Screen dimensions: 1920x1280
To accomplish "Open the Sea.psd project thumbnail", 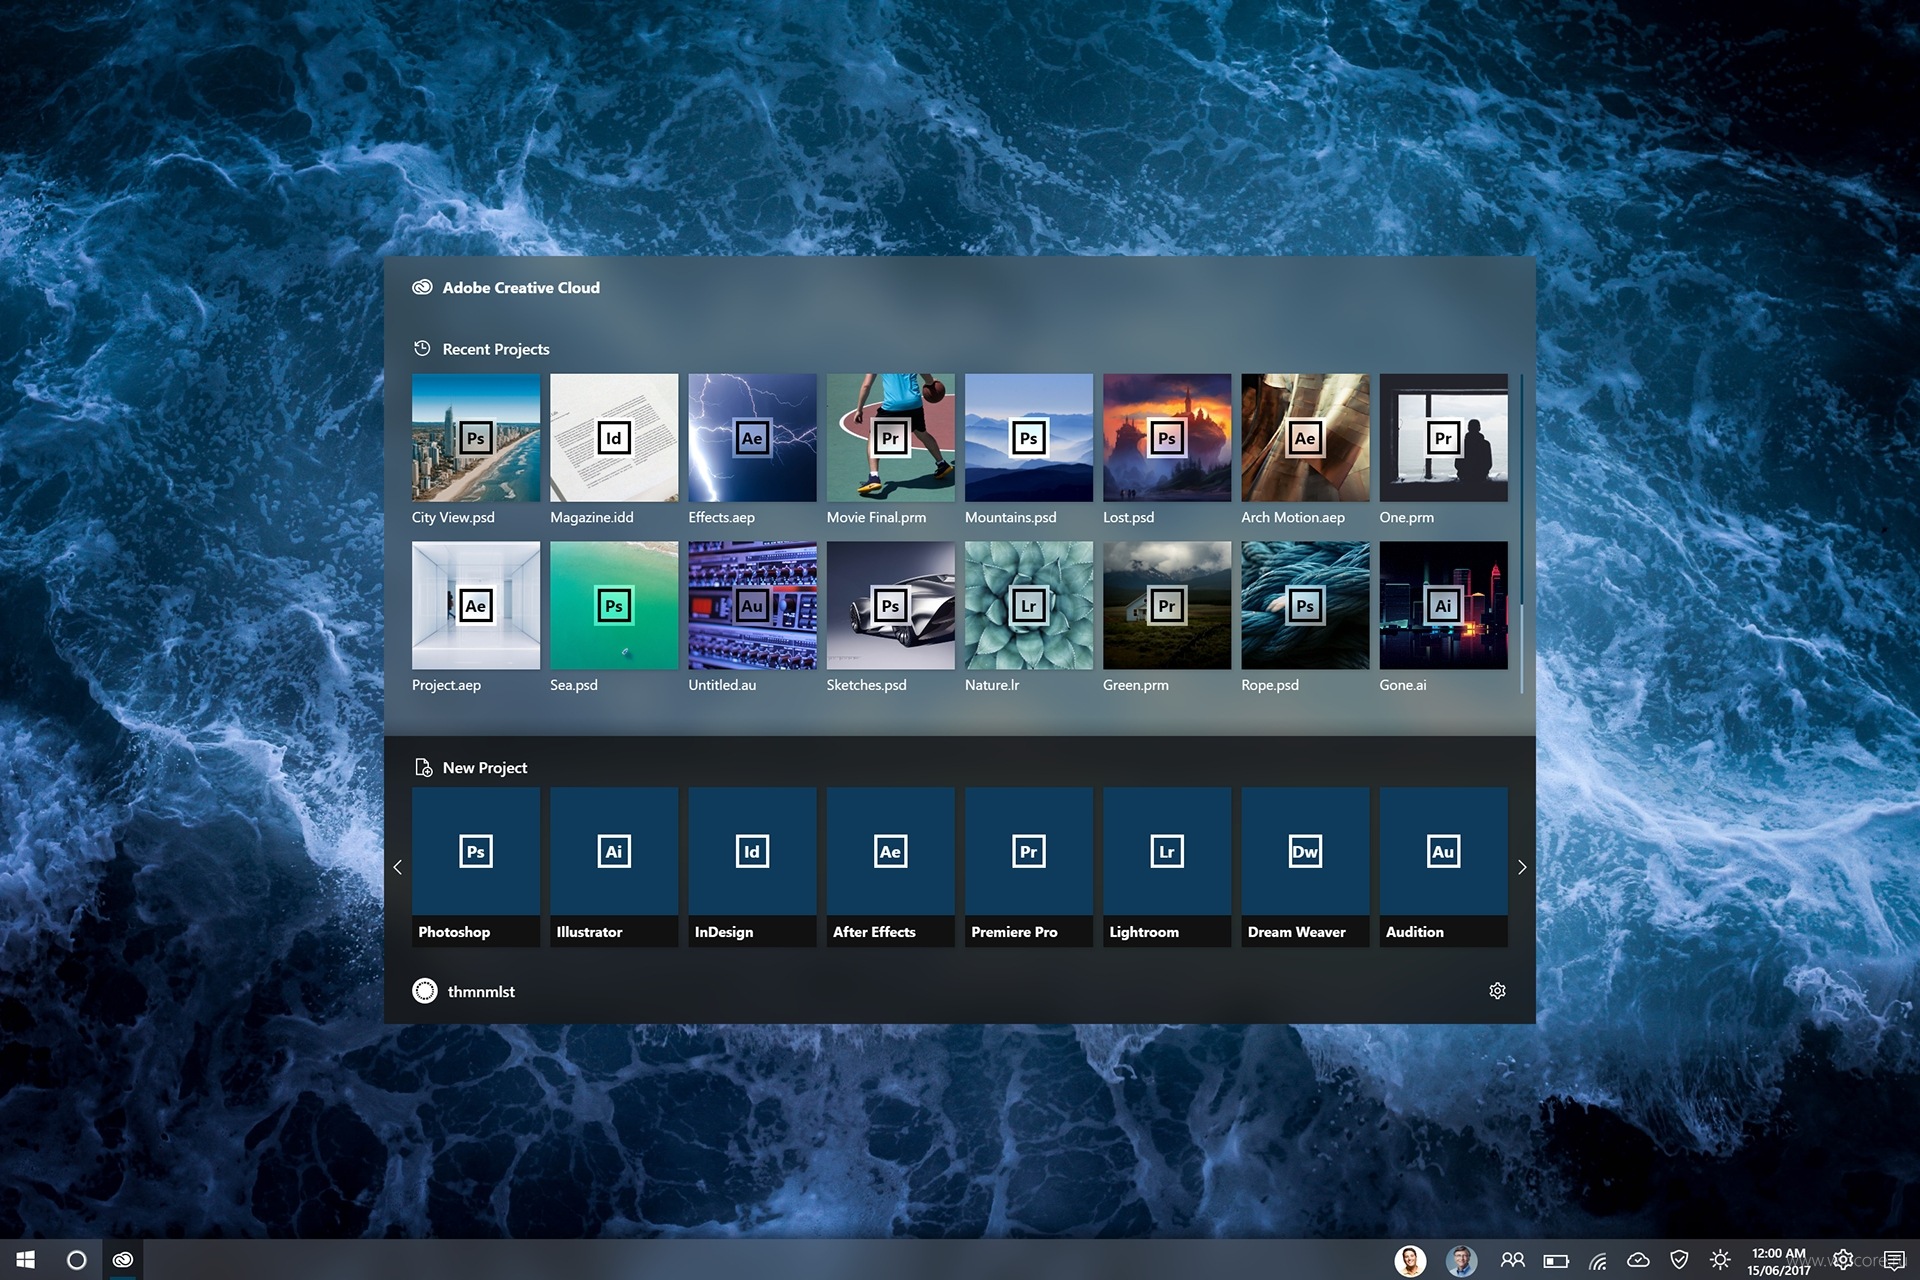I will (613, 605).
